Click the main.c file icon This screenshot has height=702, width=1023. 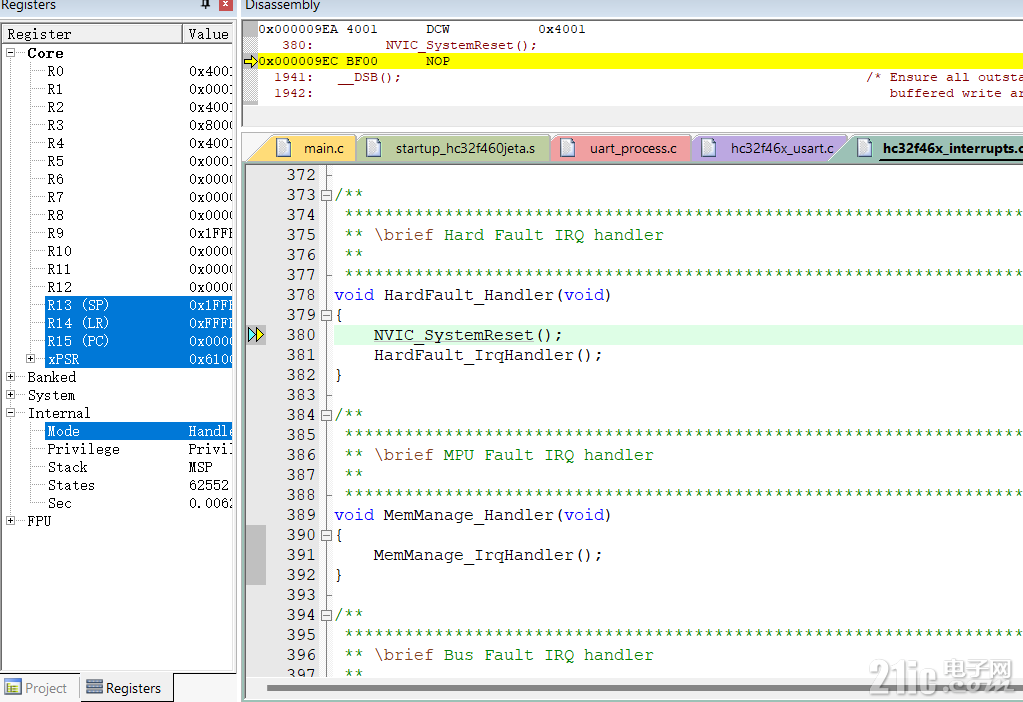pos(284,148)
